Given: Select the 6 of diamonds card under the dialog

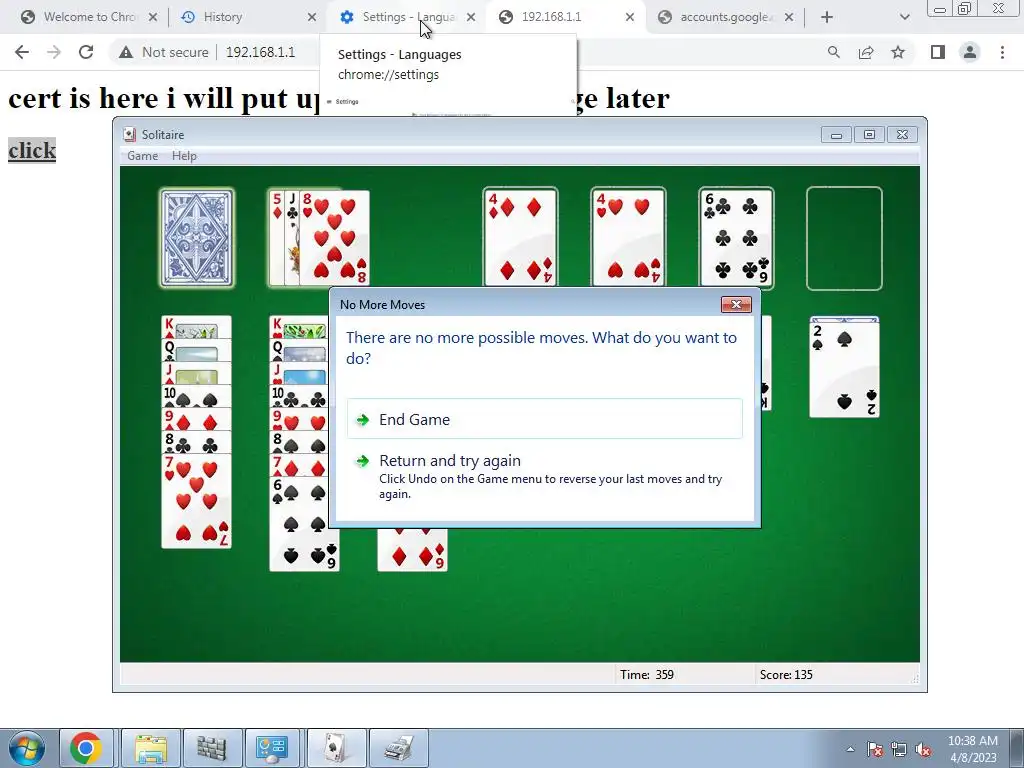Looking at the screenshot, I should pyautogui.click(x=412, y=550).
